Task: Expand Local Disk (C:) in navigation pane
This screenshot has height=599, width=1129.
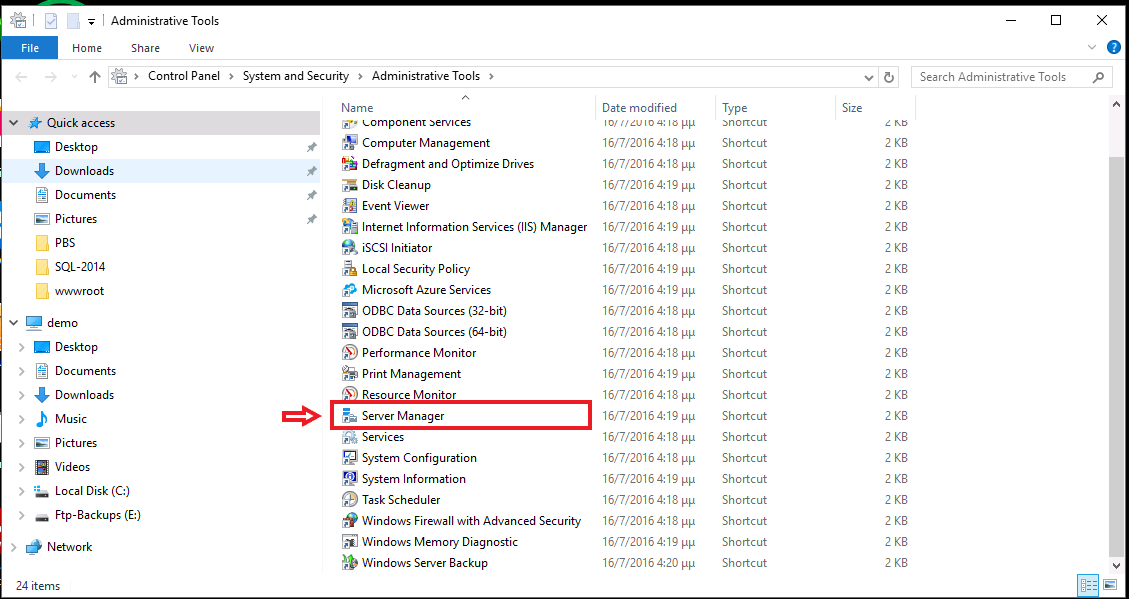Action: point(22,491)
